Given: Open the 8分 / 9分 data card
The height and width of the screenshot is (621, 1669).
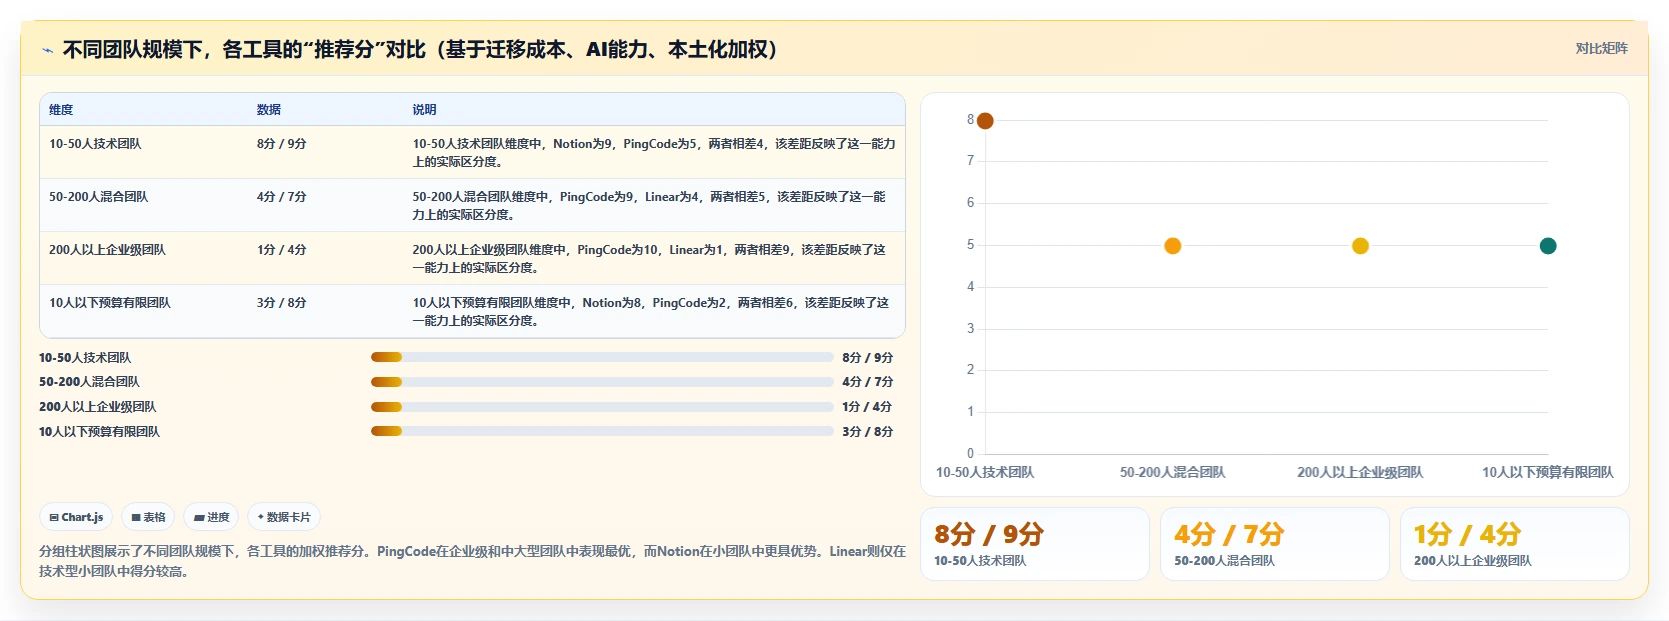Looking at the screenshot, I should tap(1035, 544).
